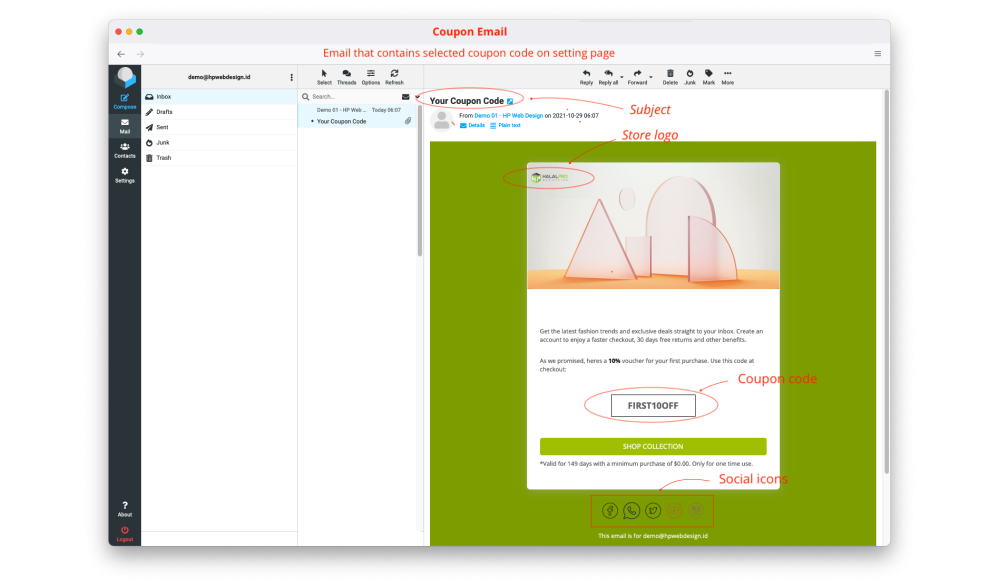Click the Refresh icon in list toolbar

click(x=395, y=76)
